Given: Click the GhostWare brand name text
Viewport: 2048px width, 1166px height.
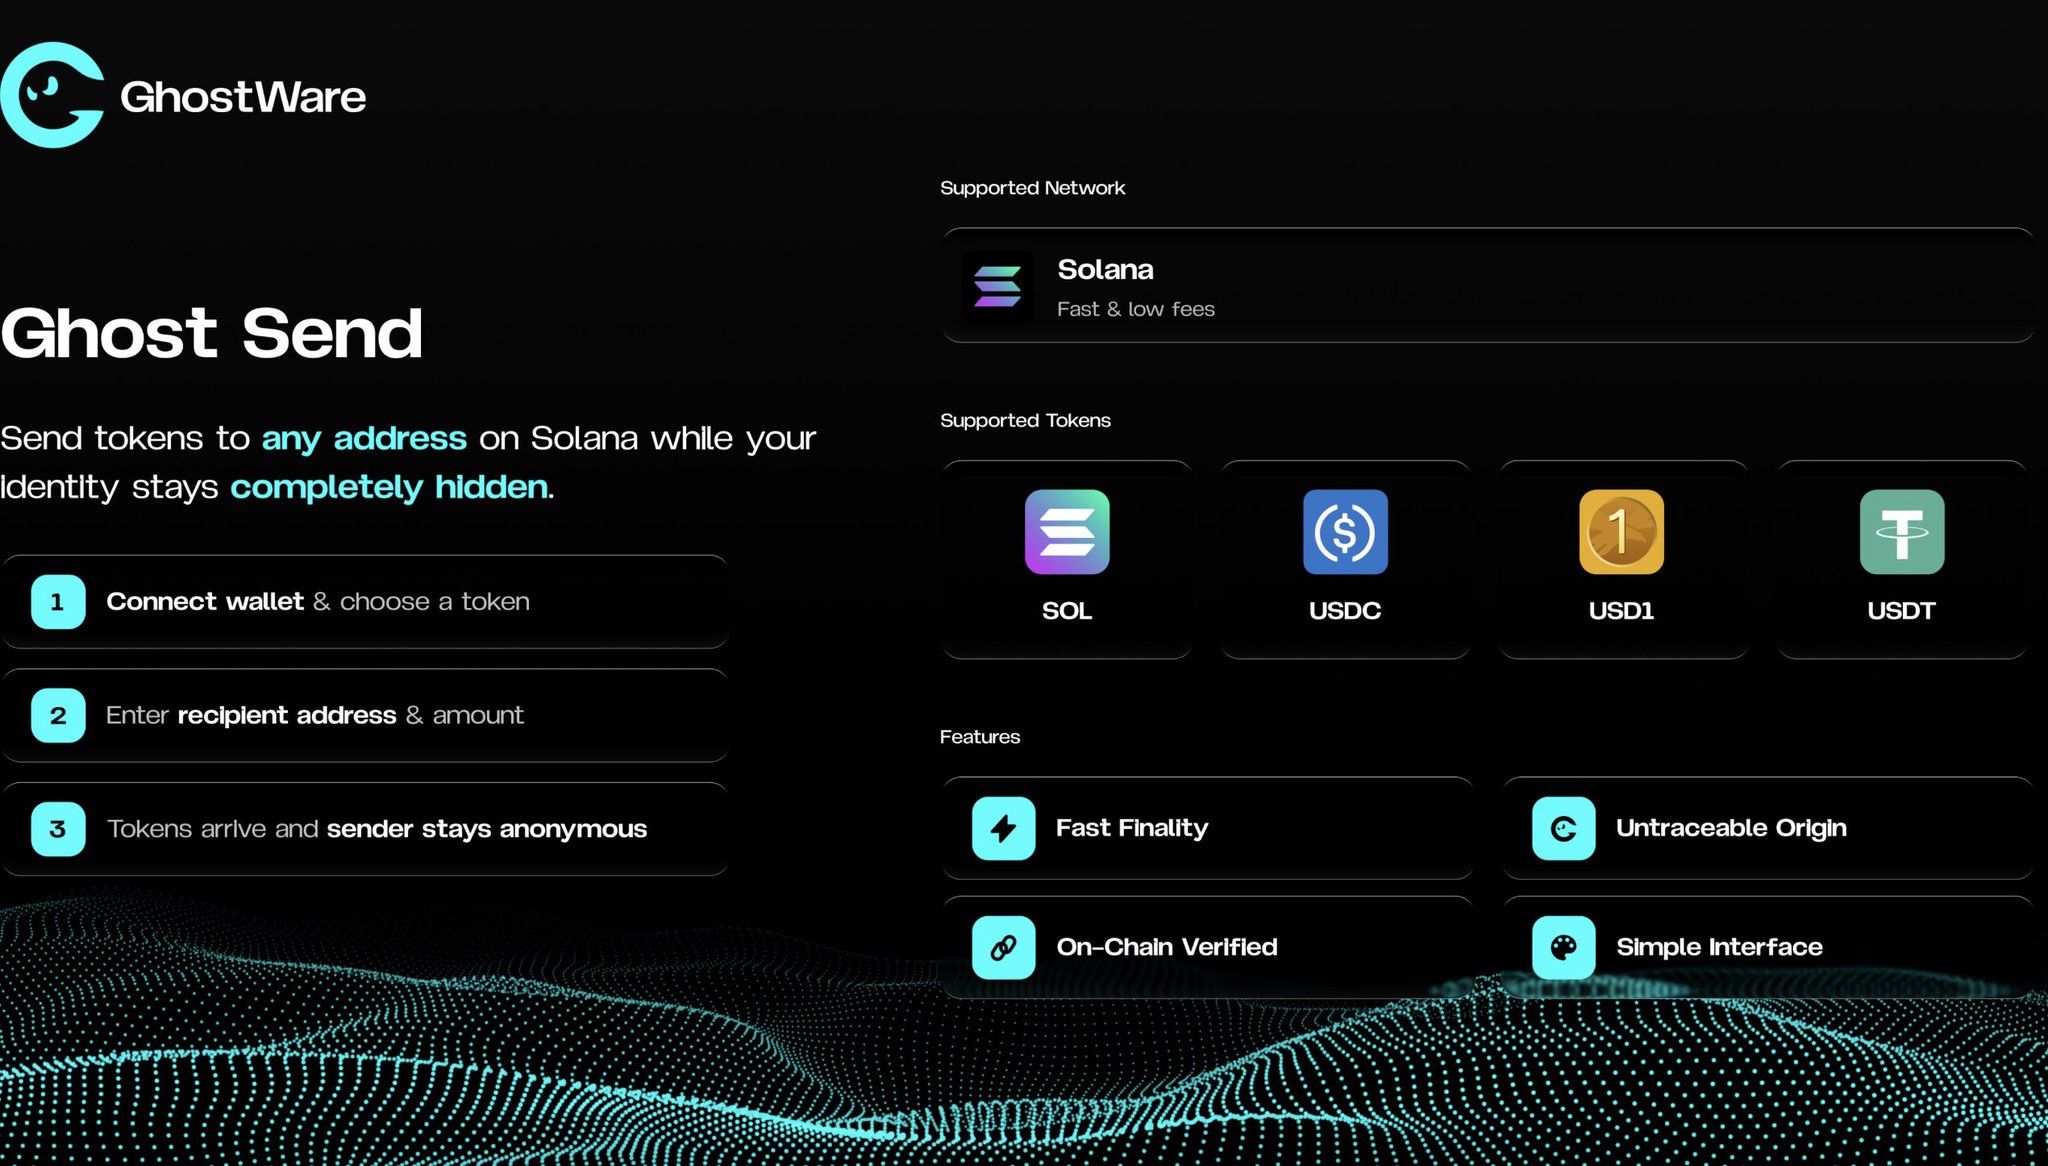Looking at the screenshot, I should [x=243, y=97].
